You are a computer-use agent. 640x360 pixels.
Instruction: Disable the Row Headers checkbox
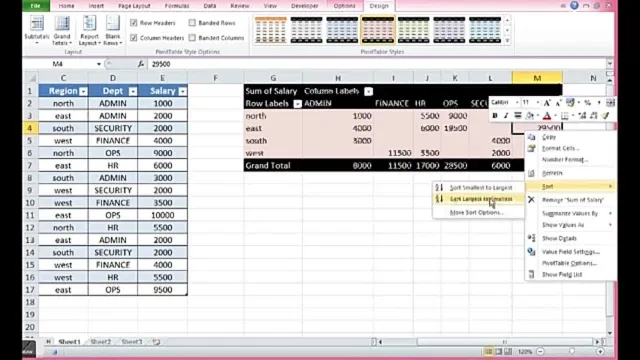pos(134,23)
